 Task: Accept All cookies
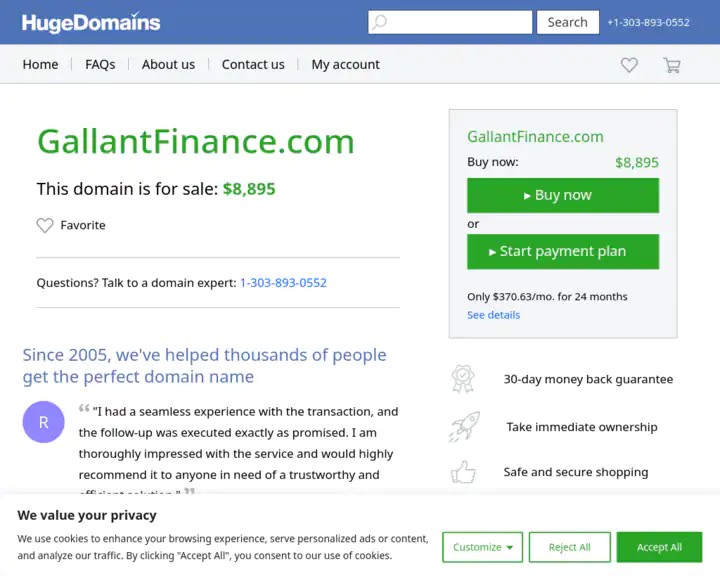click(x=659, y=547)
